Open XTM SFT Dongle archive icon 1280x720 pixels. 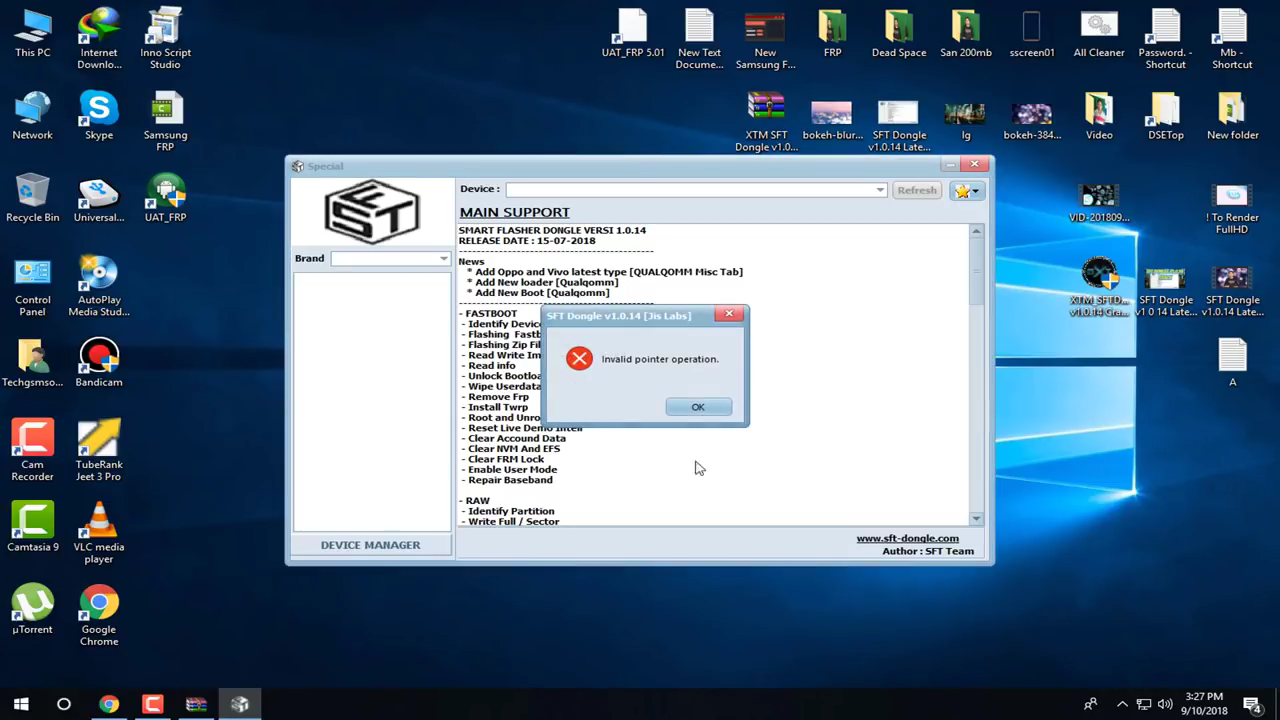[766, 121]
